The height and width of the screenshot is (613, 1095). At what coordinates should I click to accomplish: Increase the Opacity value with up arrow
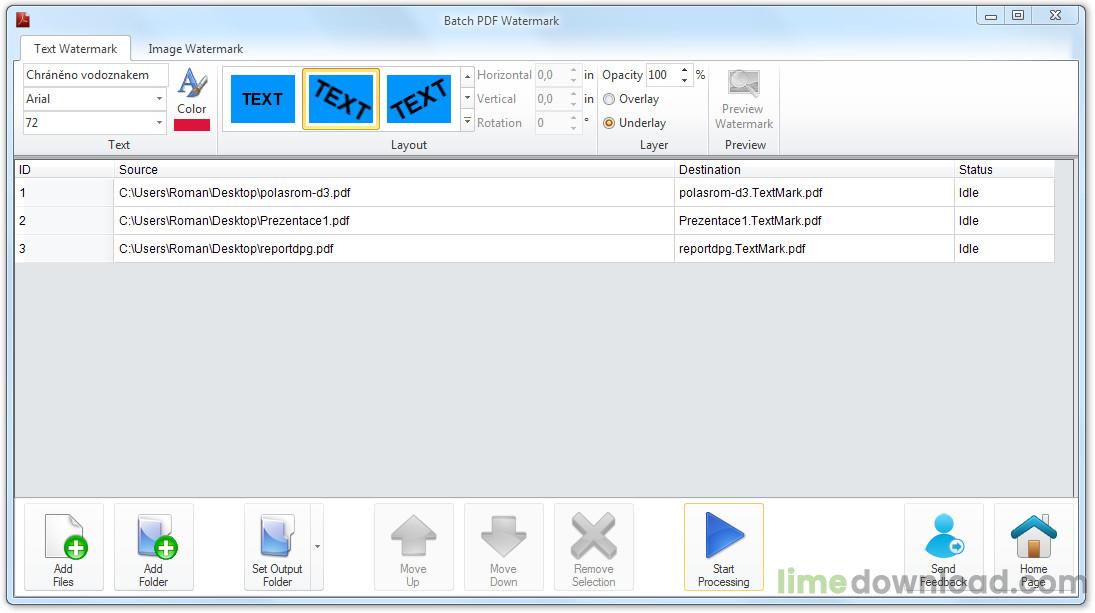[x=684, y=70]
